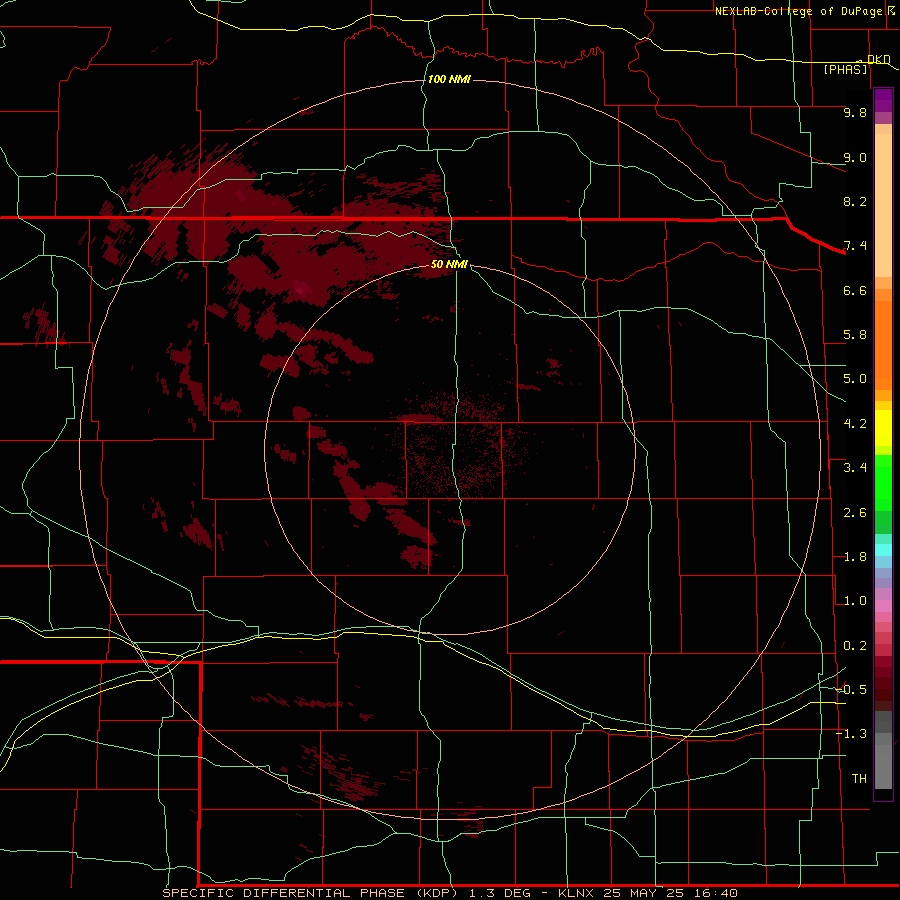Click the TH threshold label on the scale
This screenshot has width=900, height=900.
coord(859,779)
